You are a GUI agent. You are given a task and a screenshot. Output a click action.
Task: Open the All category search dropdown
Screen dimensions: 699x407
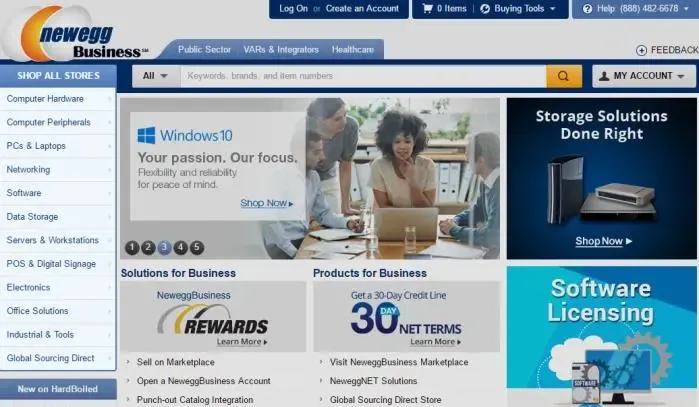[x=156, y=76]
